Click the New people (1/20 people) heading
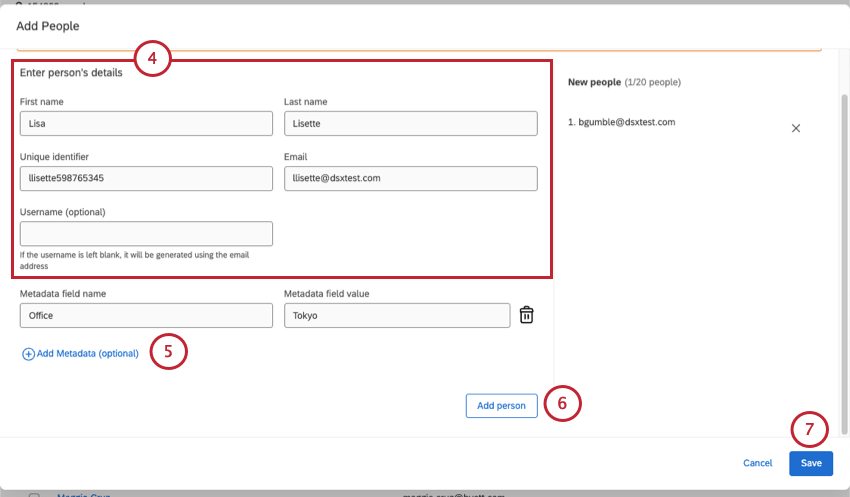Screen dimensions: 850x497 624,82
